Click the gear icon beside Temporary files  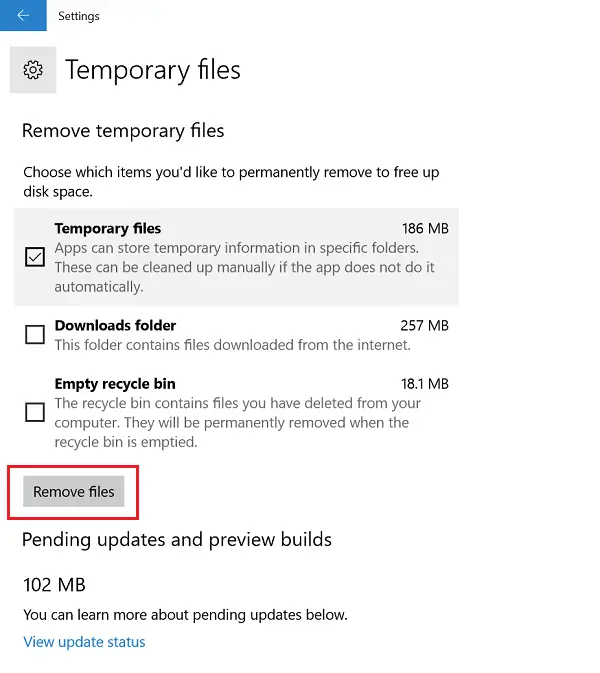(x=33, y=70)
